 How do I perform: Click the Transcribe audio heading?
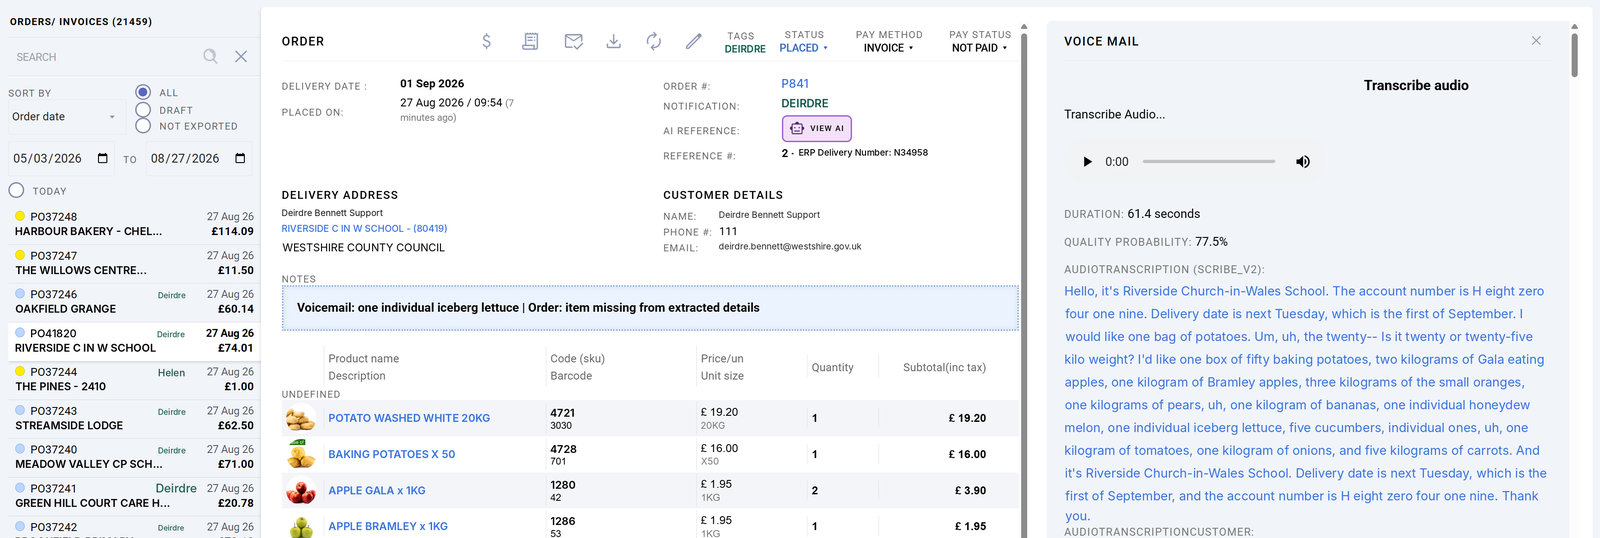(1416, 86)
